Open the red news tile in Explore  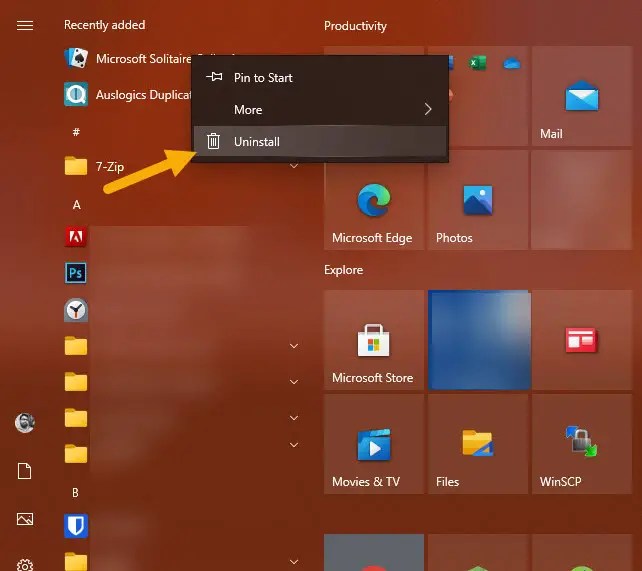pyautogui.click(x=581, y=341)
